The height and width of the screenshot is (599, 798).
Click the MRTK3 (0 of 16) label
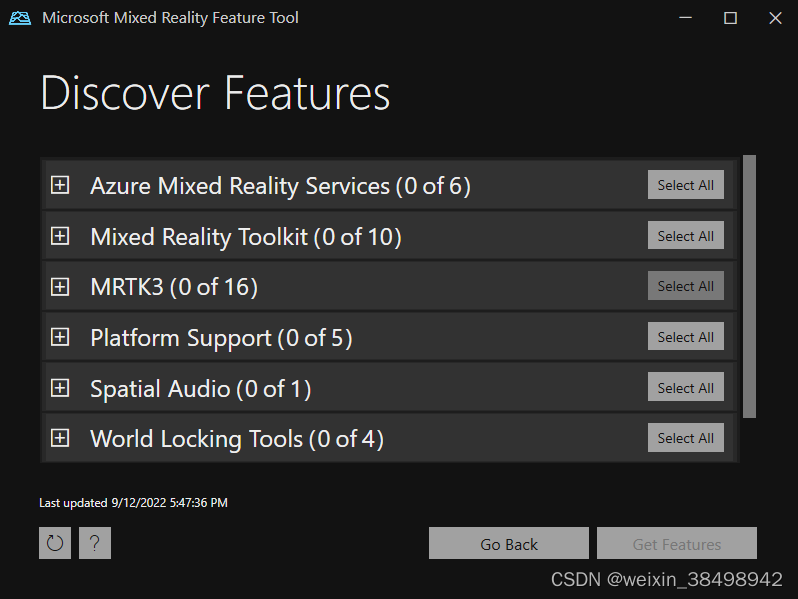tap(174, 287)
